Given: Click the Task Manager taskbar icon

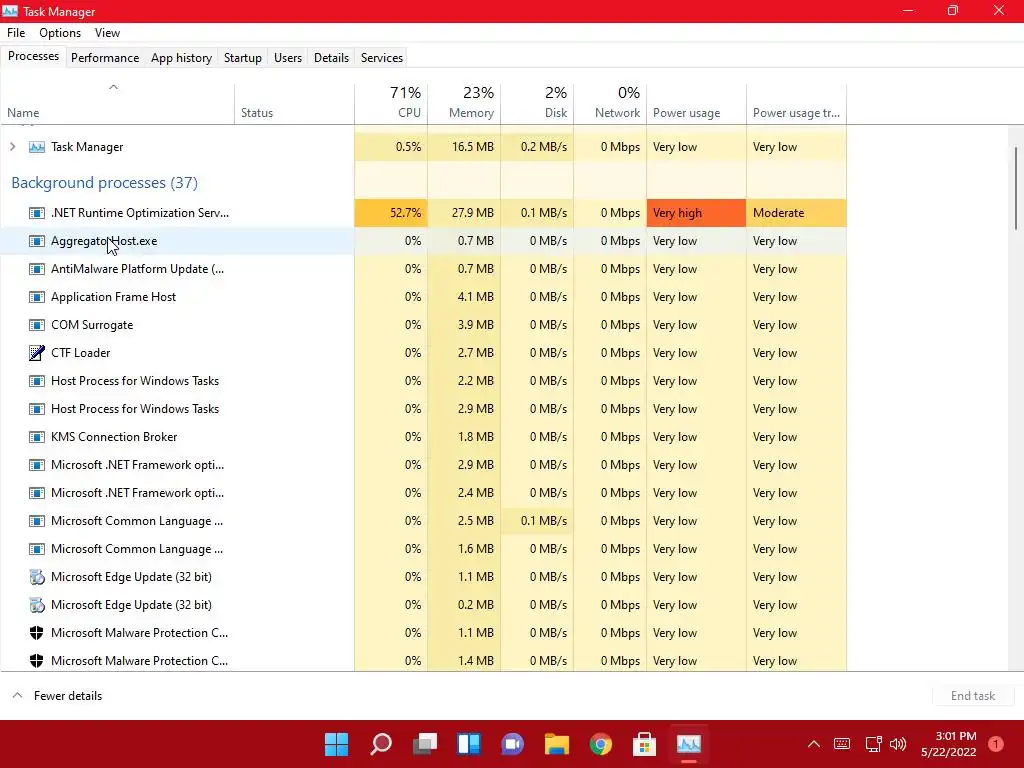Looking at the screenshot, I should (x=689, y=744).
